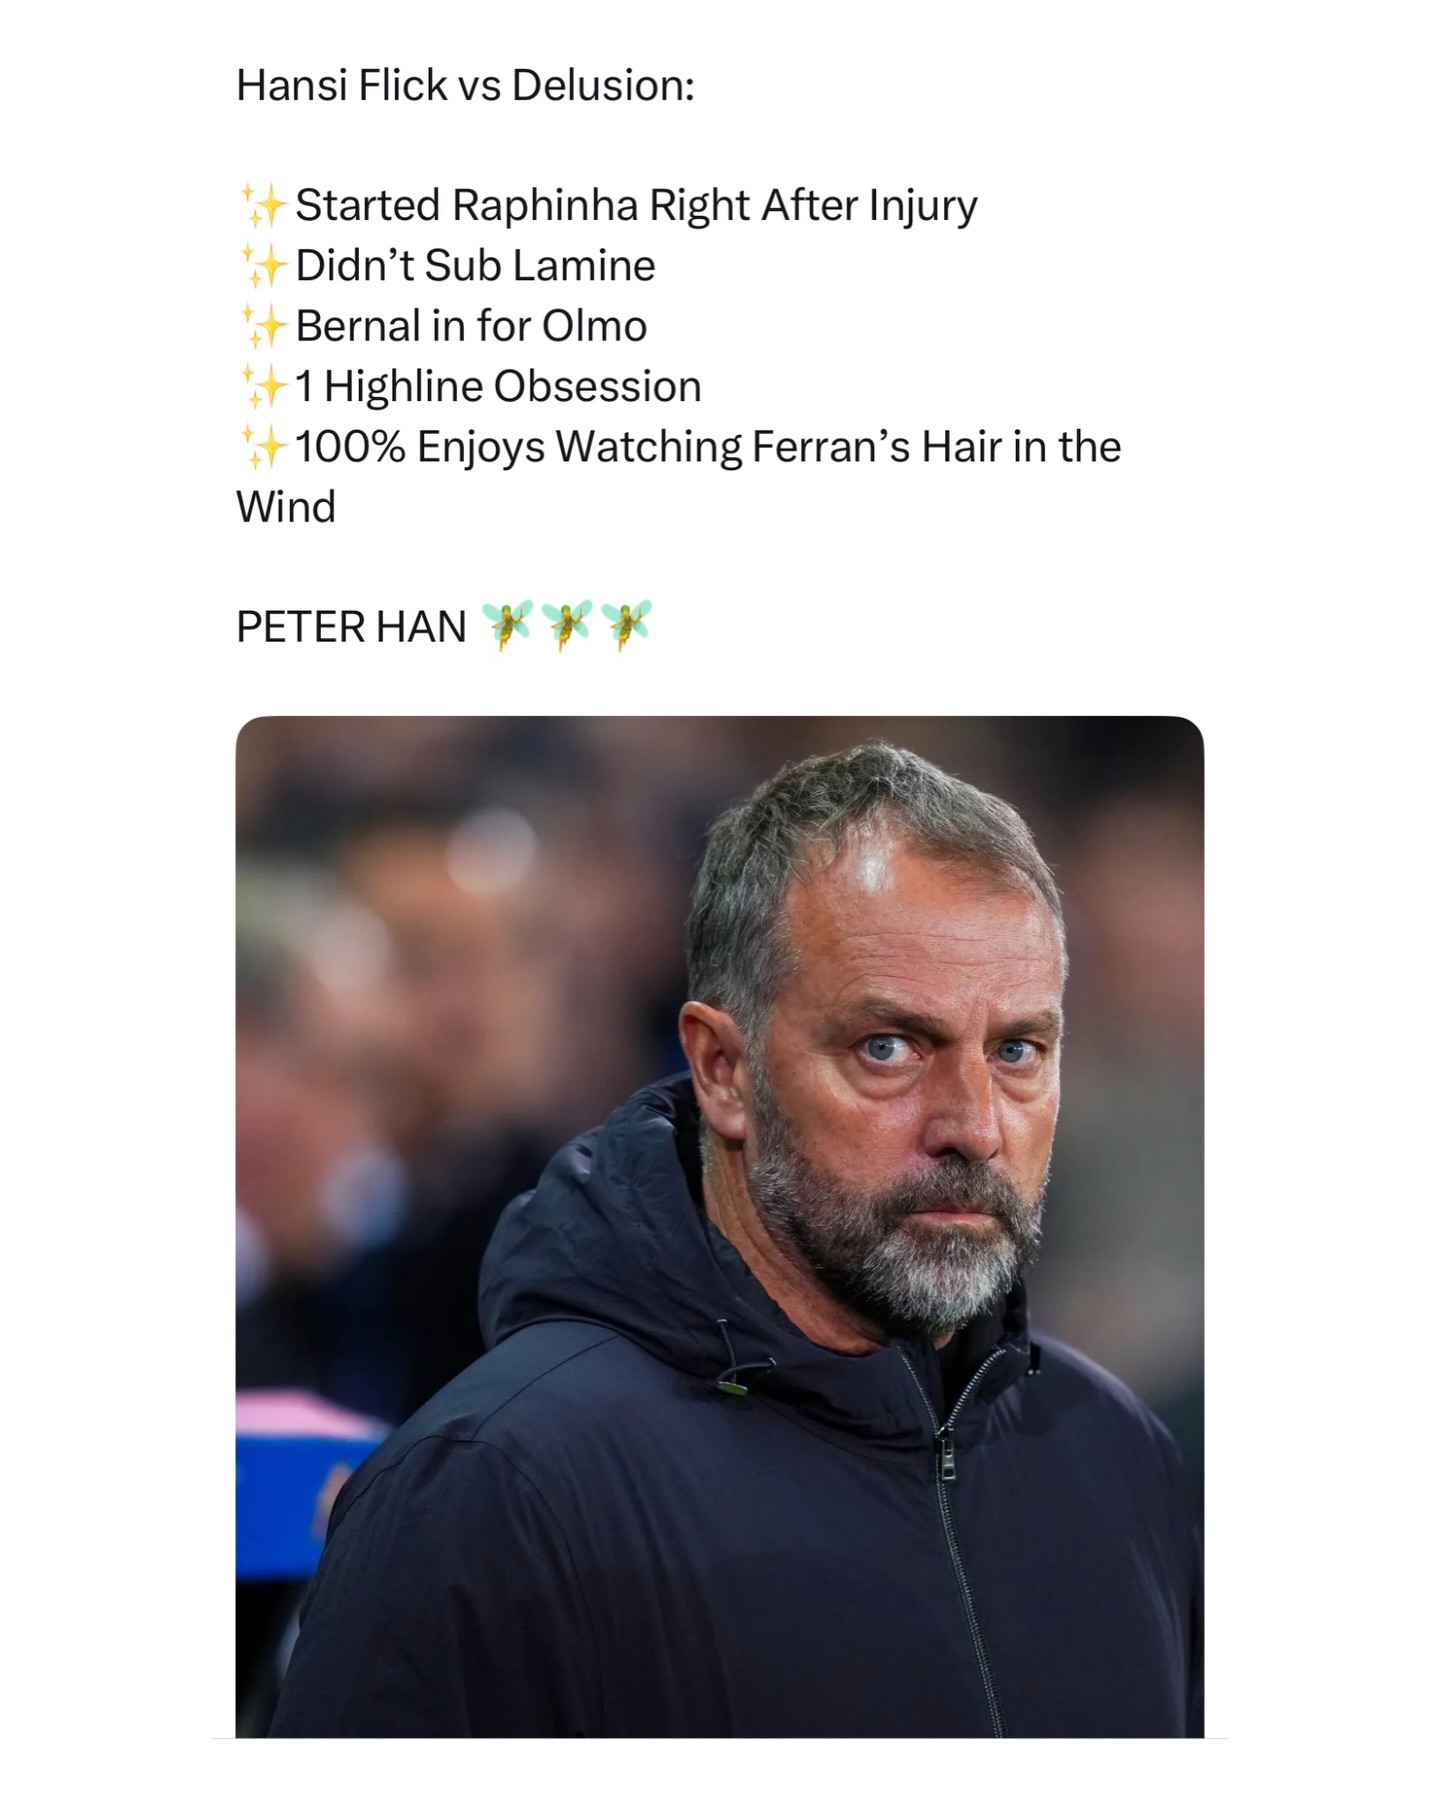Click the sparkle emoji before "100% Enjoys"
This screenshot has height=1801, width=1440.
263,447
